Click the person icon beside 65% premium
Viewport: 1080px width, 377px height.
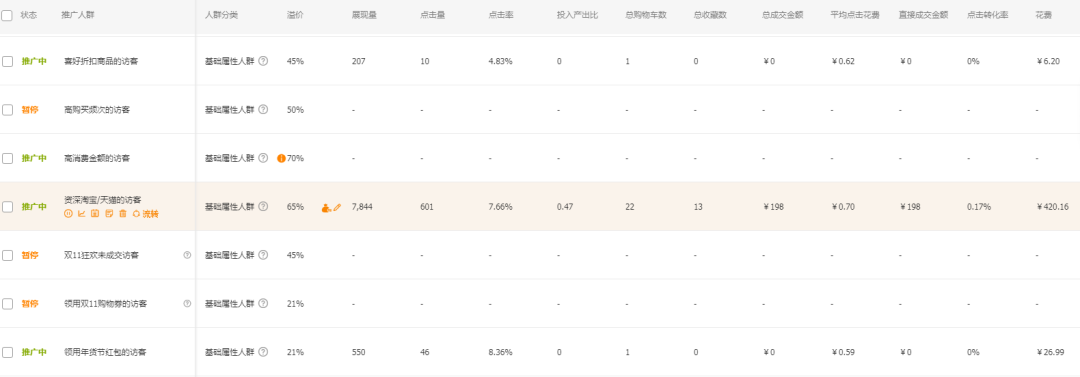click(x=326, y=207)
